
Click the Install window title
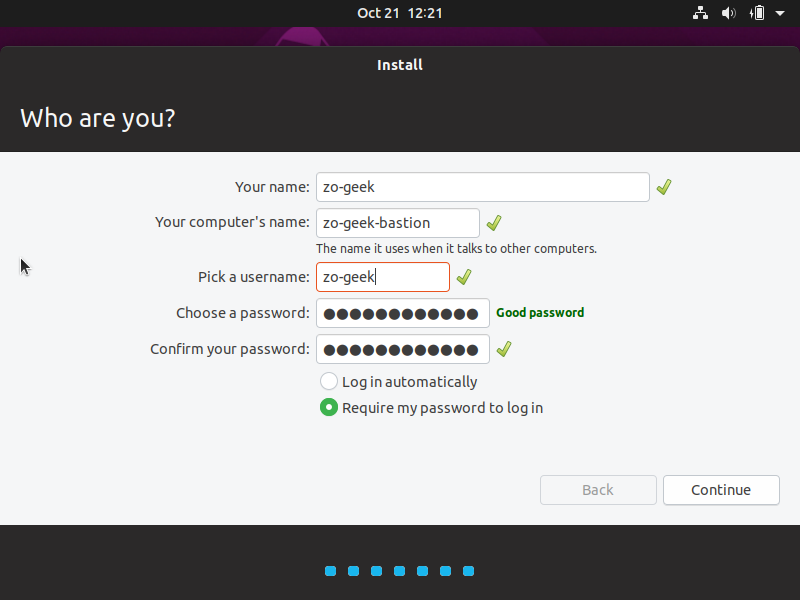[x=399, y=65]
